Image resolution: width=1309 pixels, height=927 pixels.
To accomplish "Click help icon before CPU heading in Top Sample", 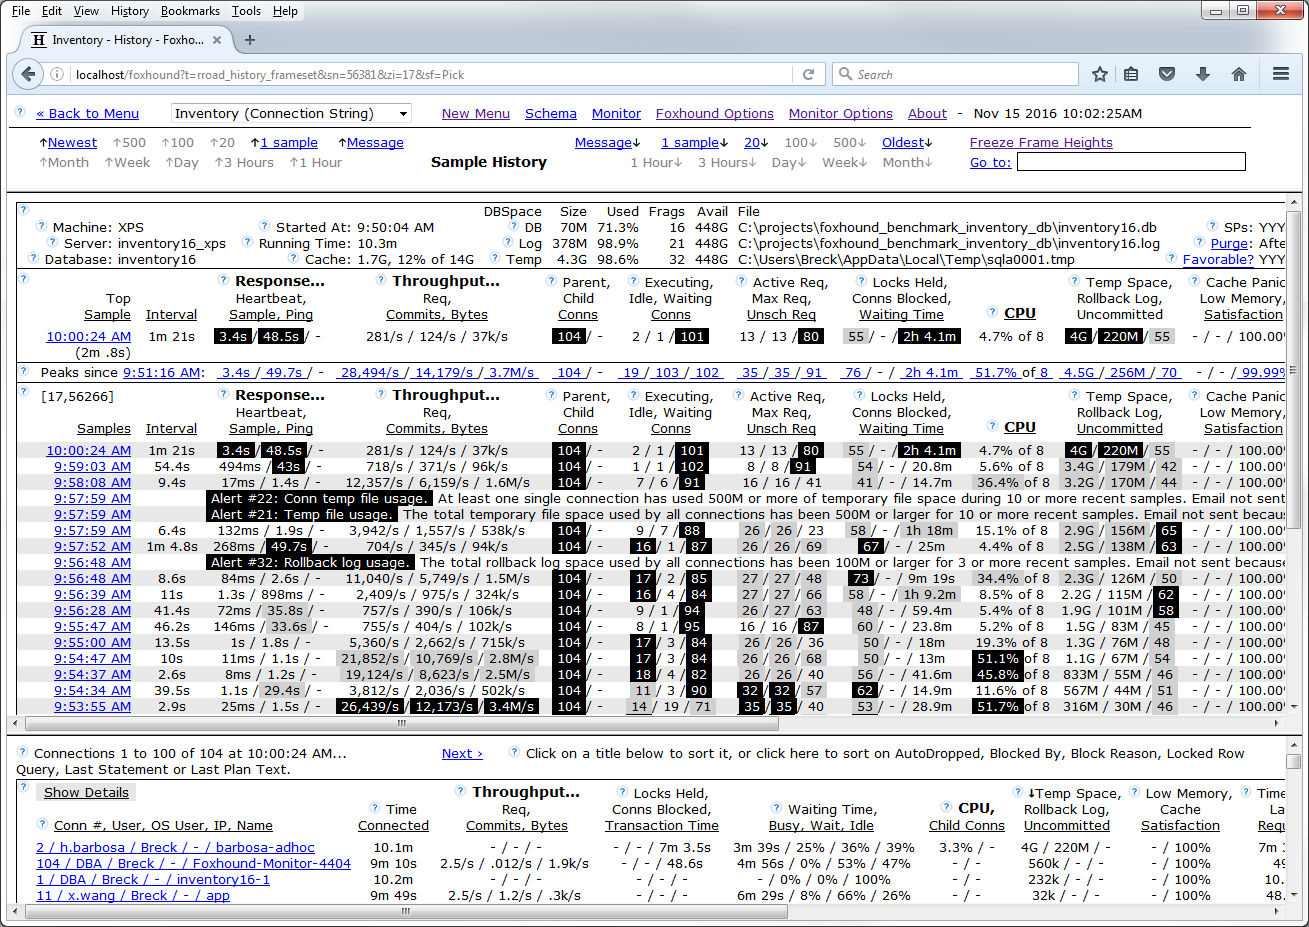I will (x=992, y=312).
